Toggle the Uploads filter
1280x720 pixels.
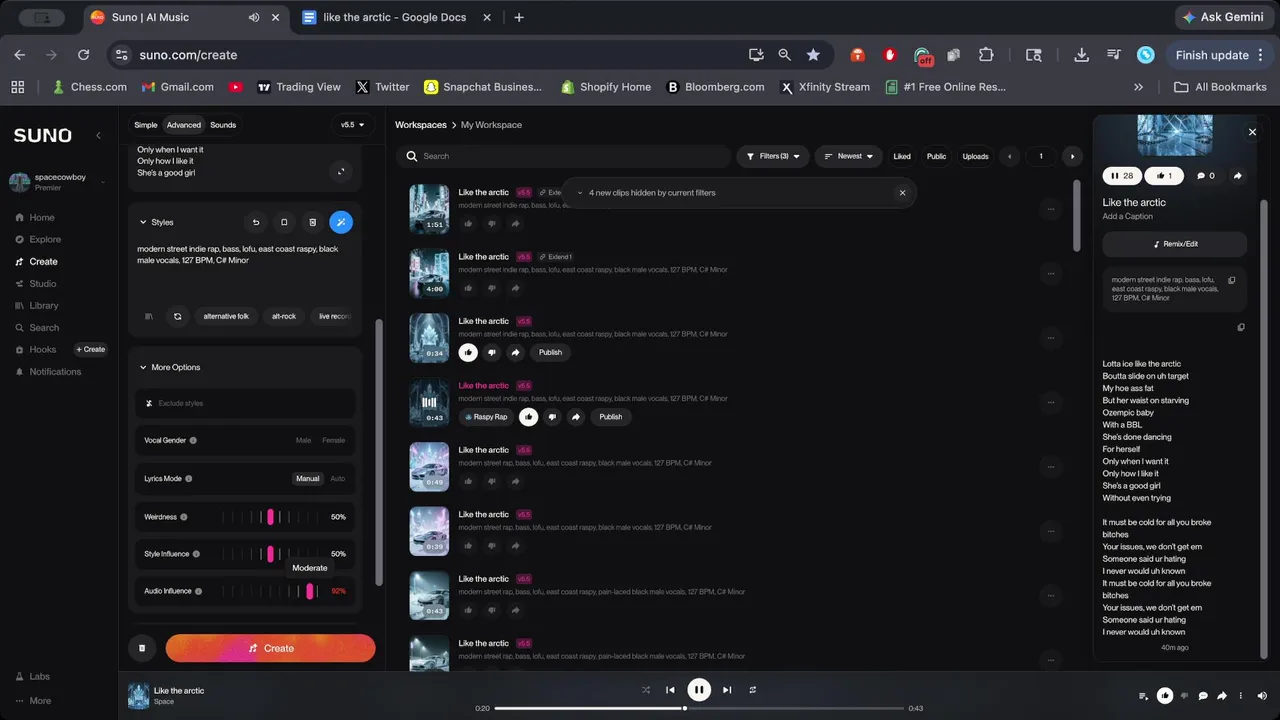point(975,156)
